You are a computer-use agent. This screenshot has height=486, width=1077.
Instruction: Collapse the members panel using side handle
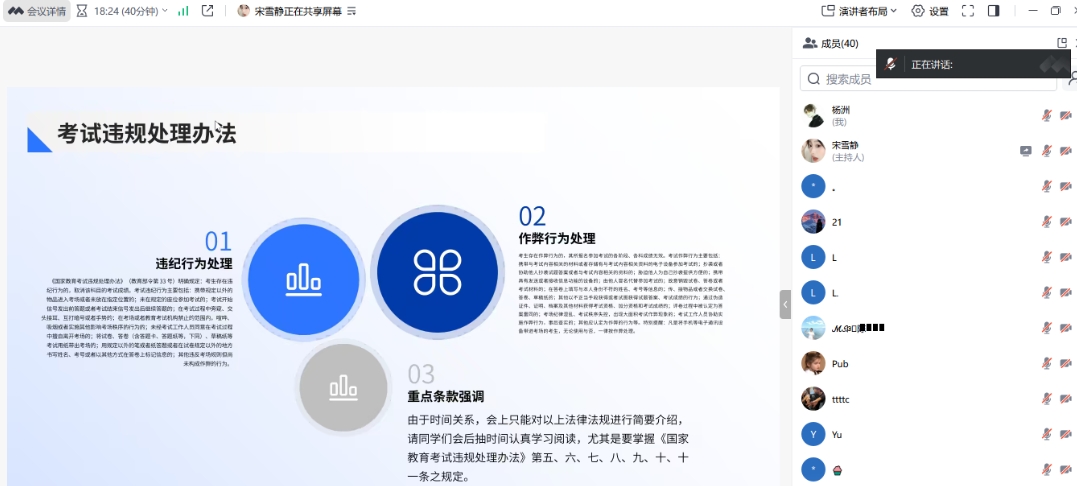pos(785,304)
